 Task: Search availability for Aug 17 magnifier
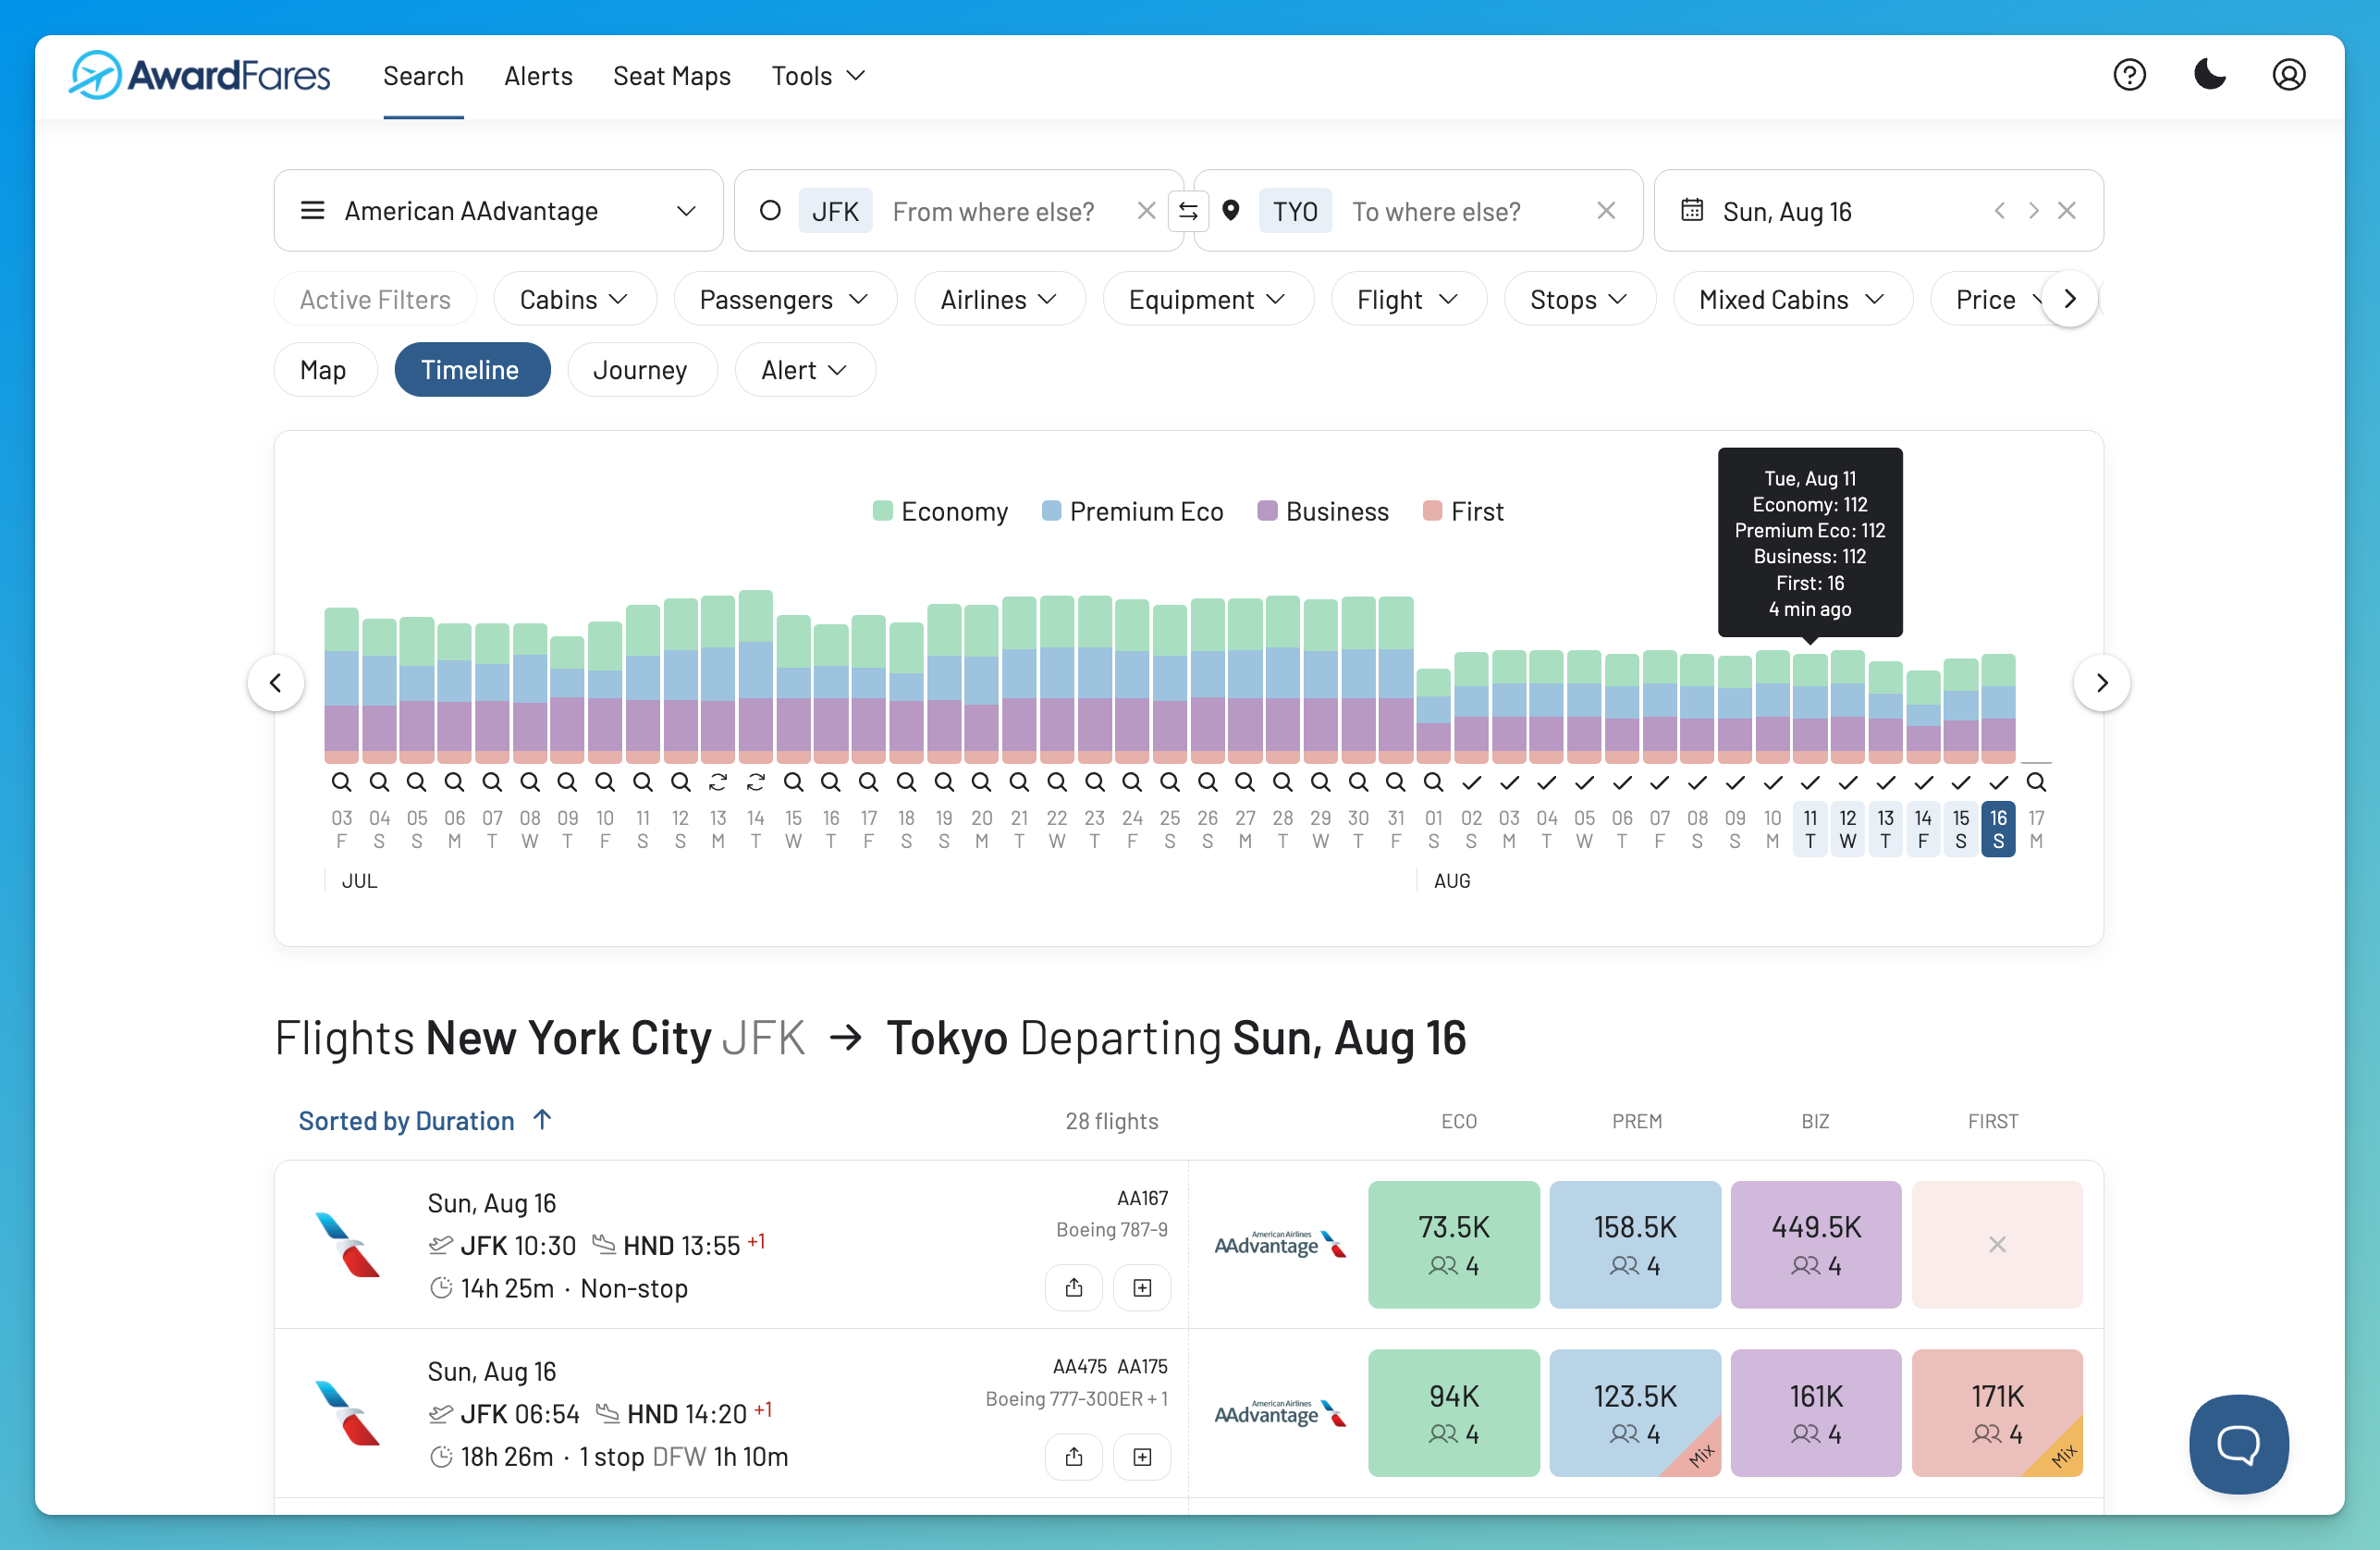2036,782
